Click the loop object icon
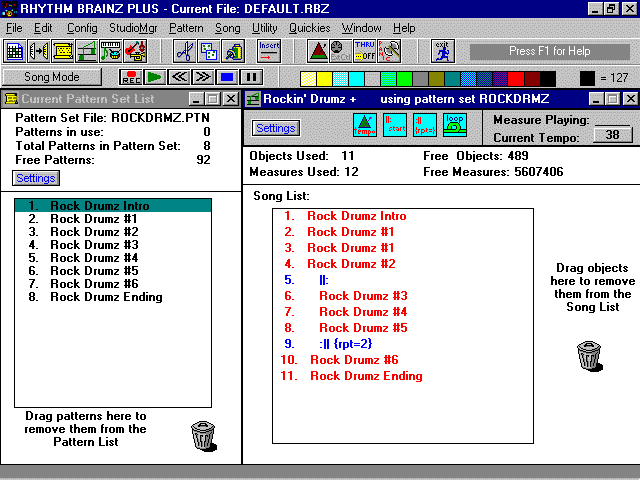The width and height of the screenshot is (640, 480). click(x=452, y=126)
